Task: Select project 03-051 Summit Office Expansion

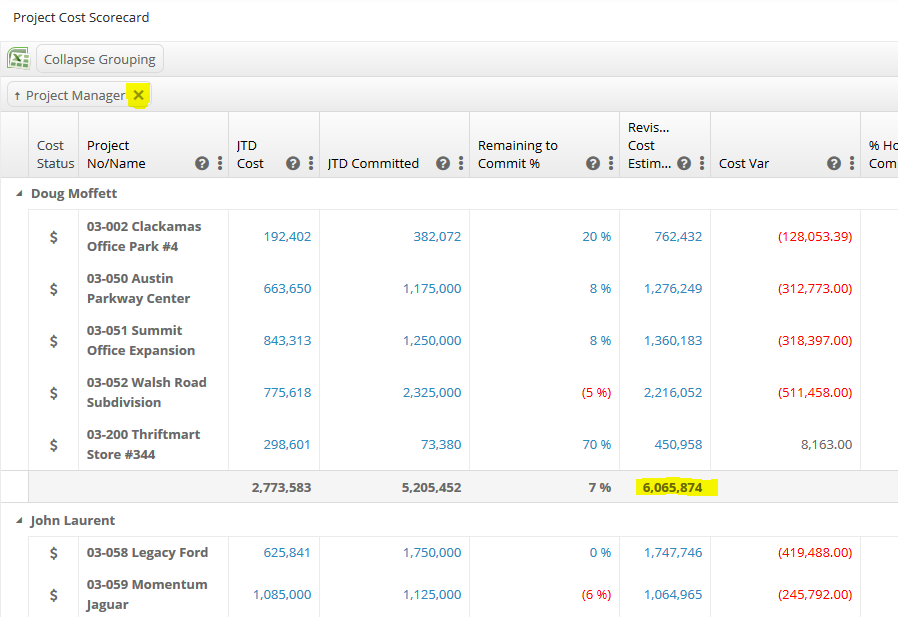Action: [141, 340]
